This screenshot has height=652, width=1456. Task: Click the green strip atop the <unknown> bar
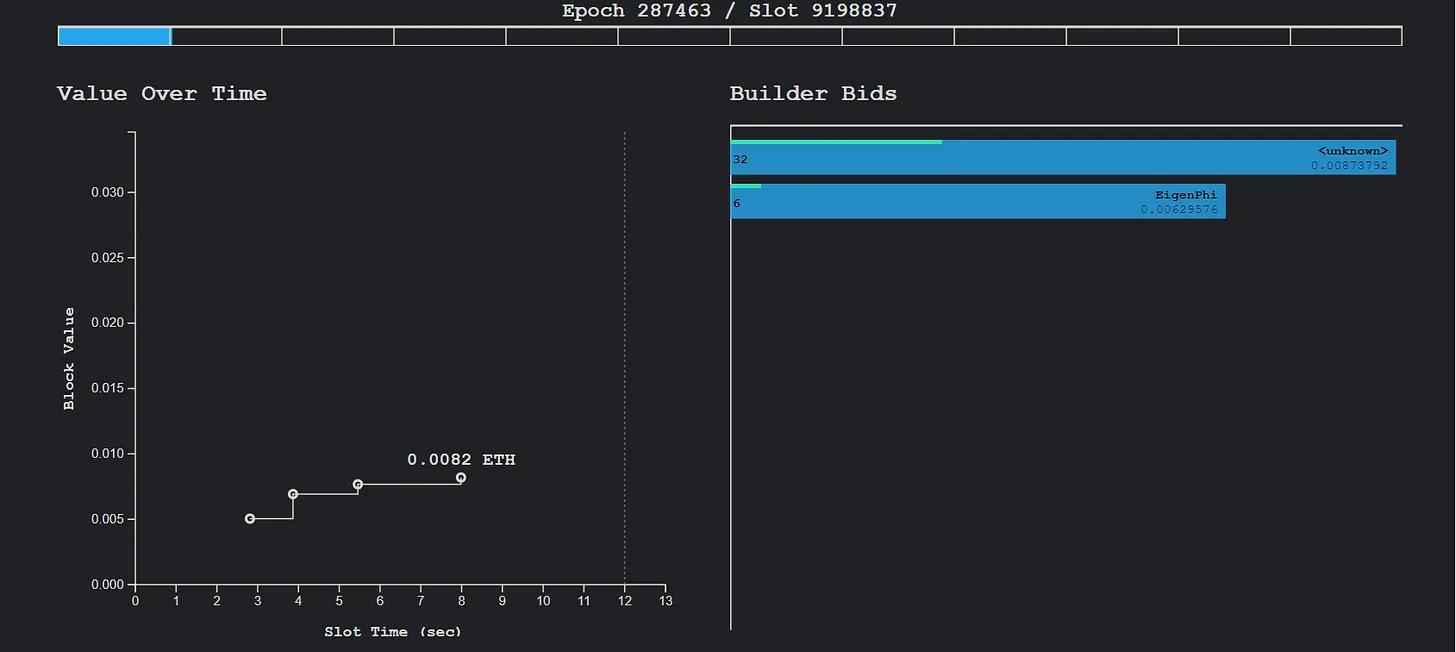coord(836,142)
